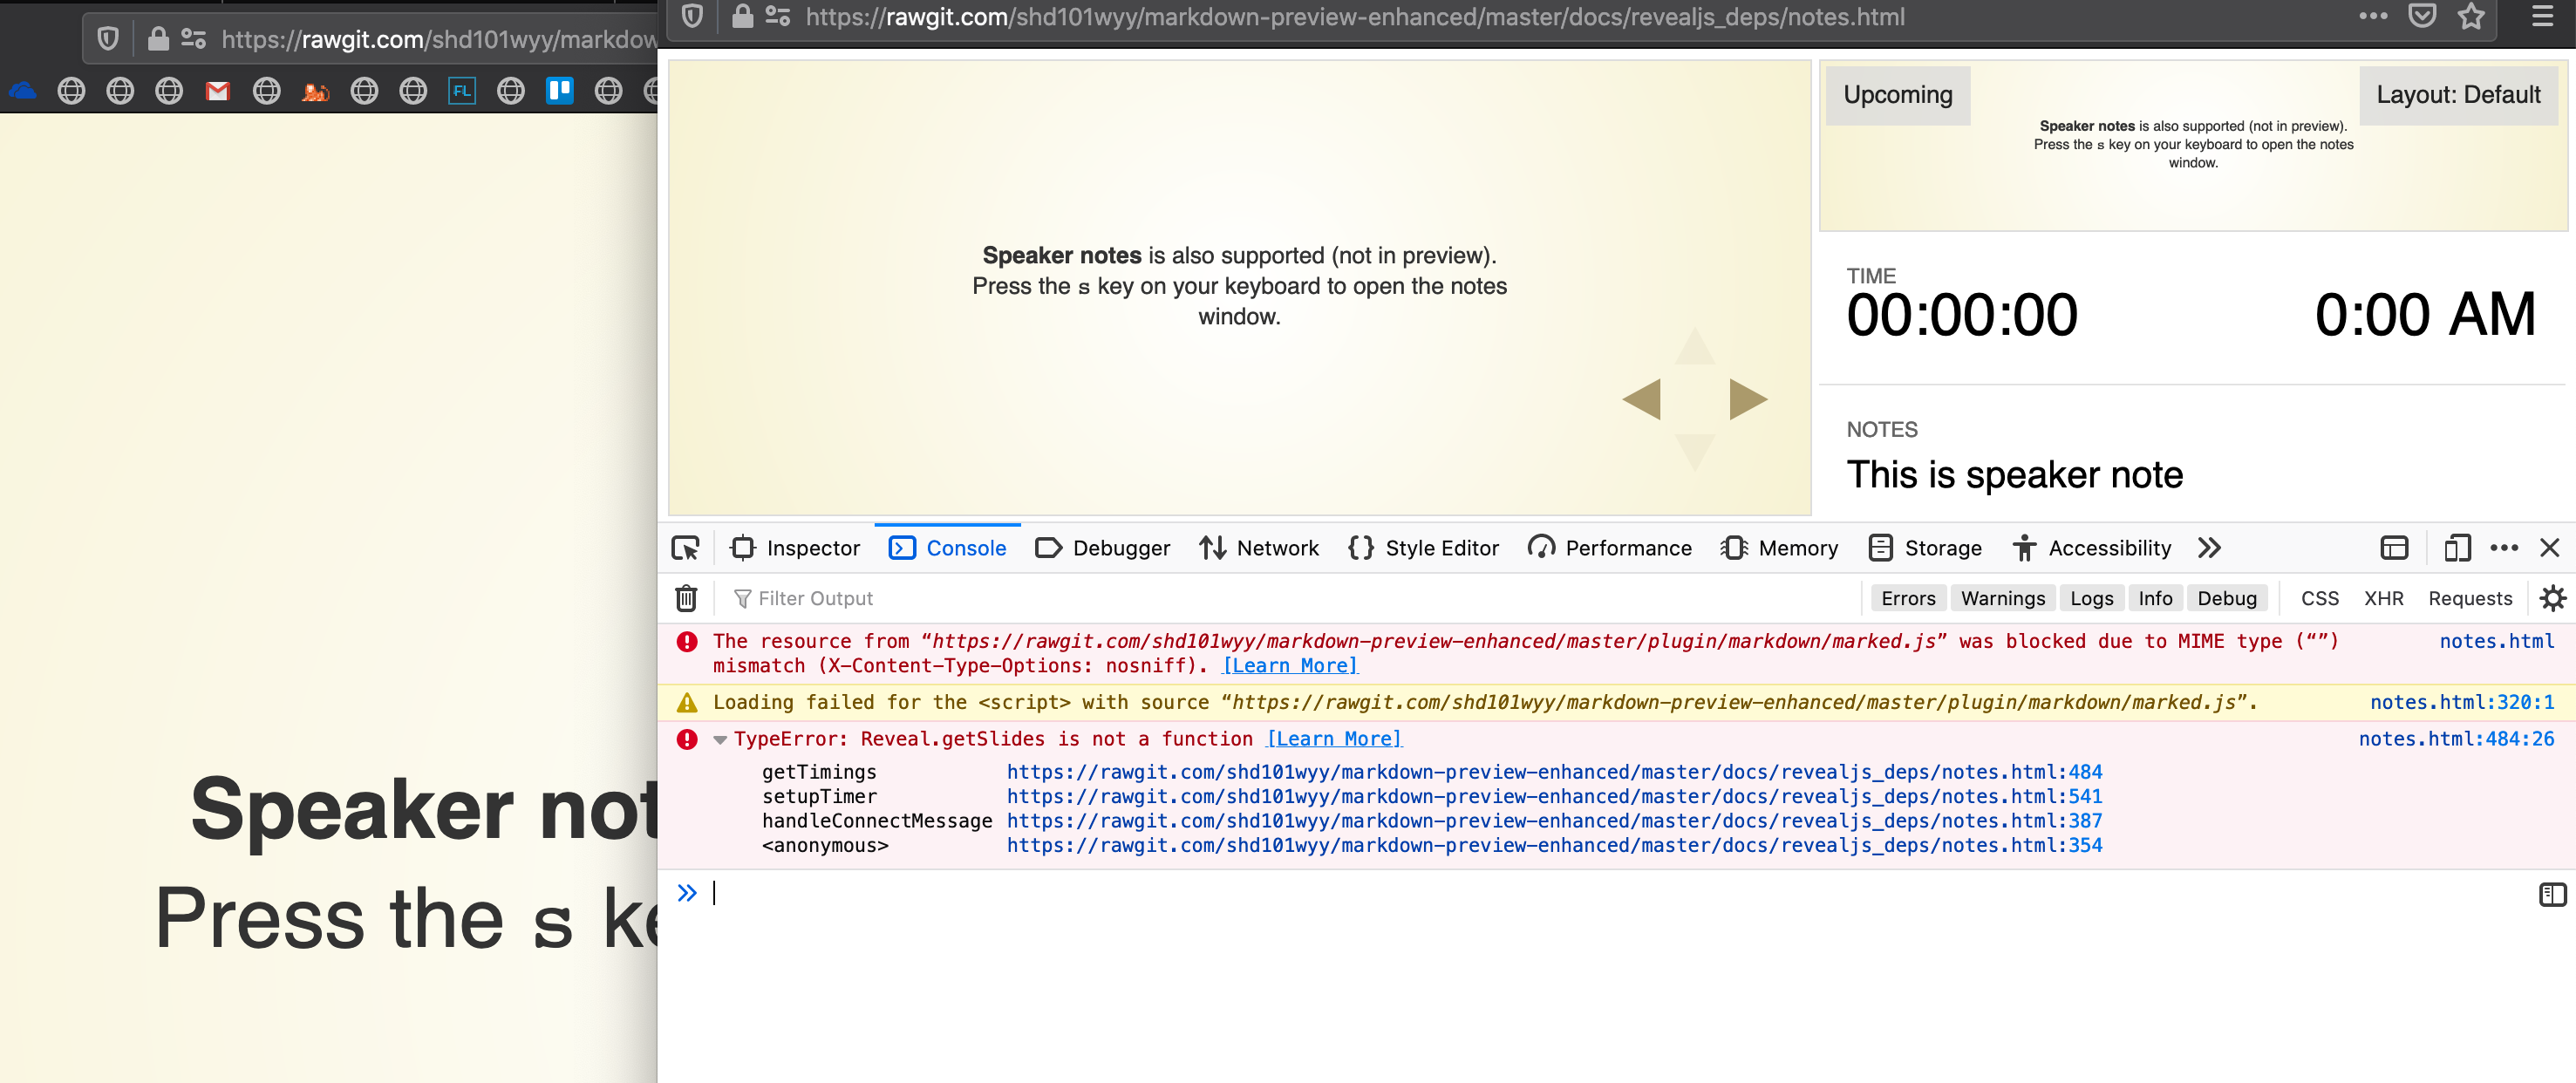Screen dimensions: 2576x1083
Task: Open the DevTools meatball customization menu
Action: [2505, 548]
